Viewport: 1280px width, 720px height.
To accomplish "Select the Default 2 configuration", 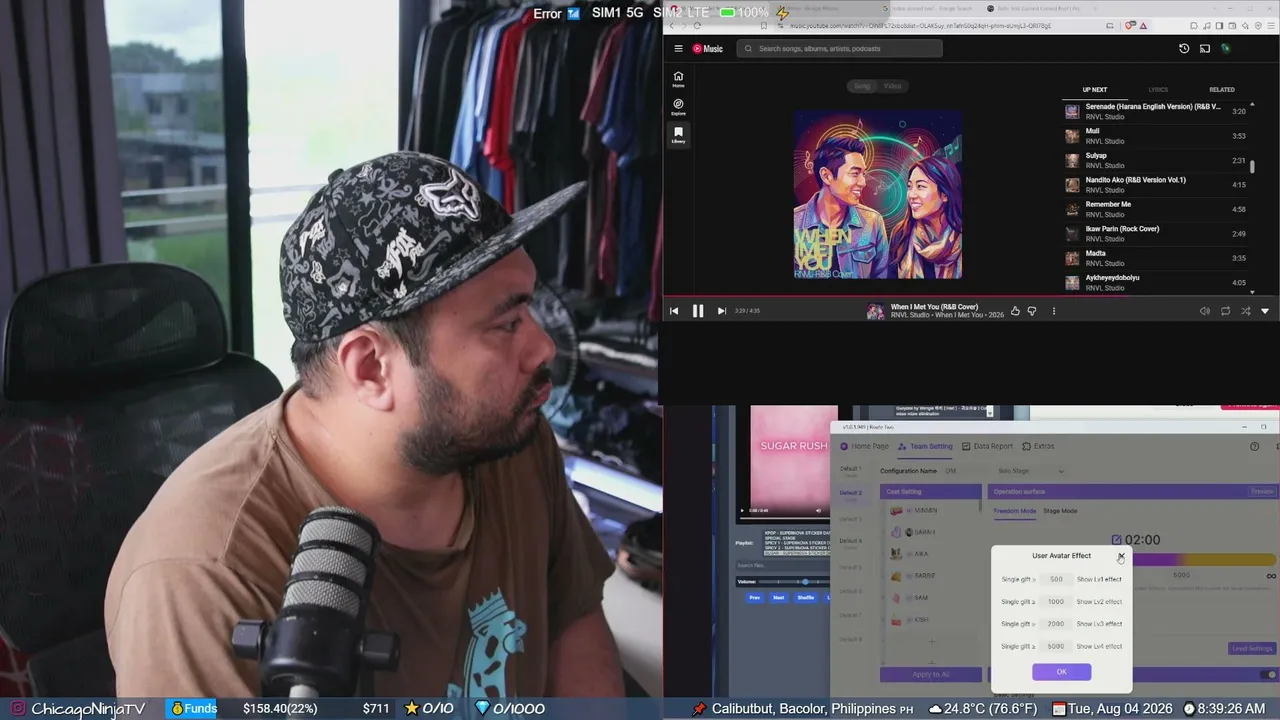I will [850, 493].
